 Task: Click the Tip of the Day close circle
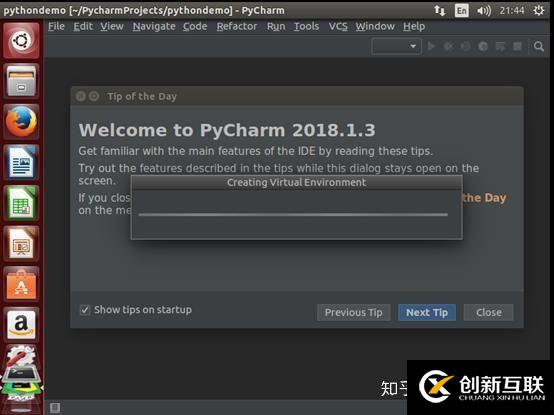tap(81, 96)
